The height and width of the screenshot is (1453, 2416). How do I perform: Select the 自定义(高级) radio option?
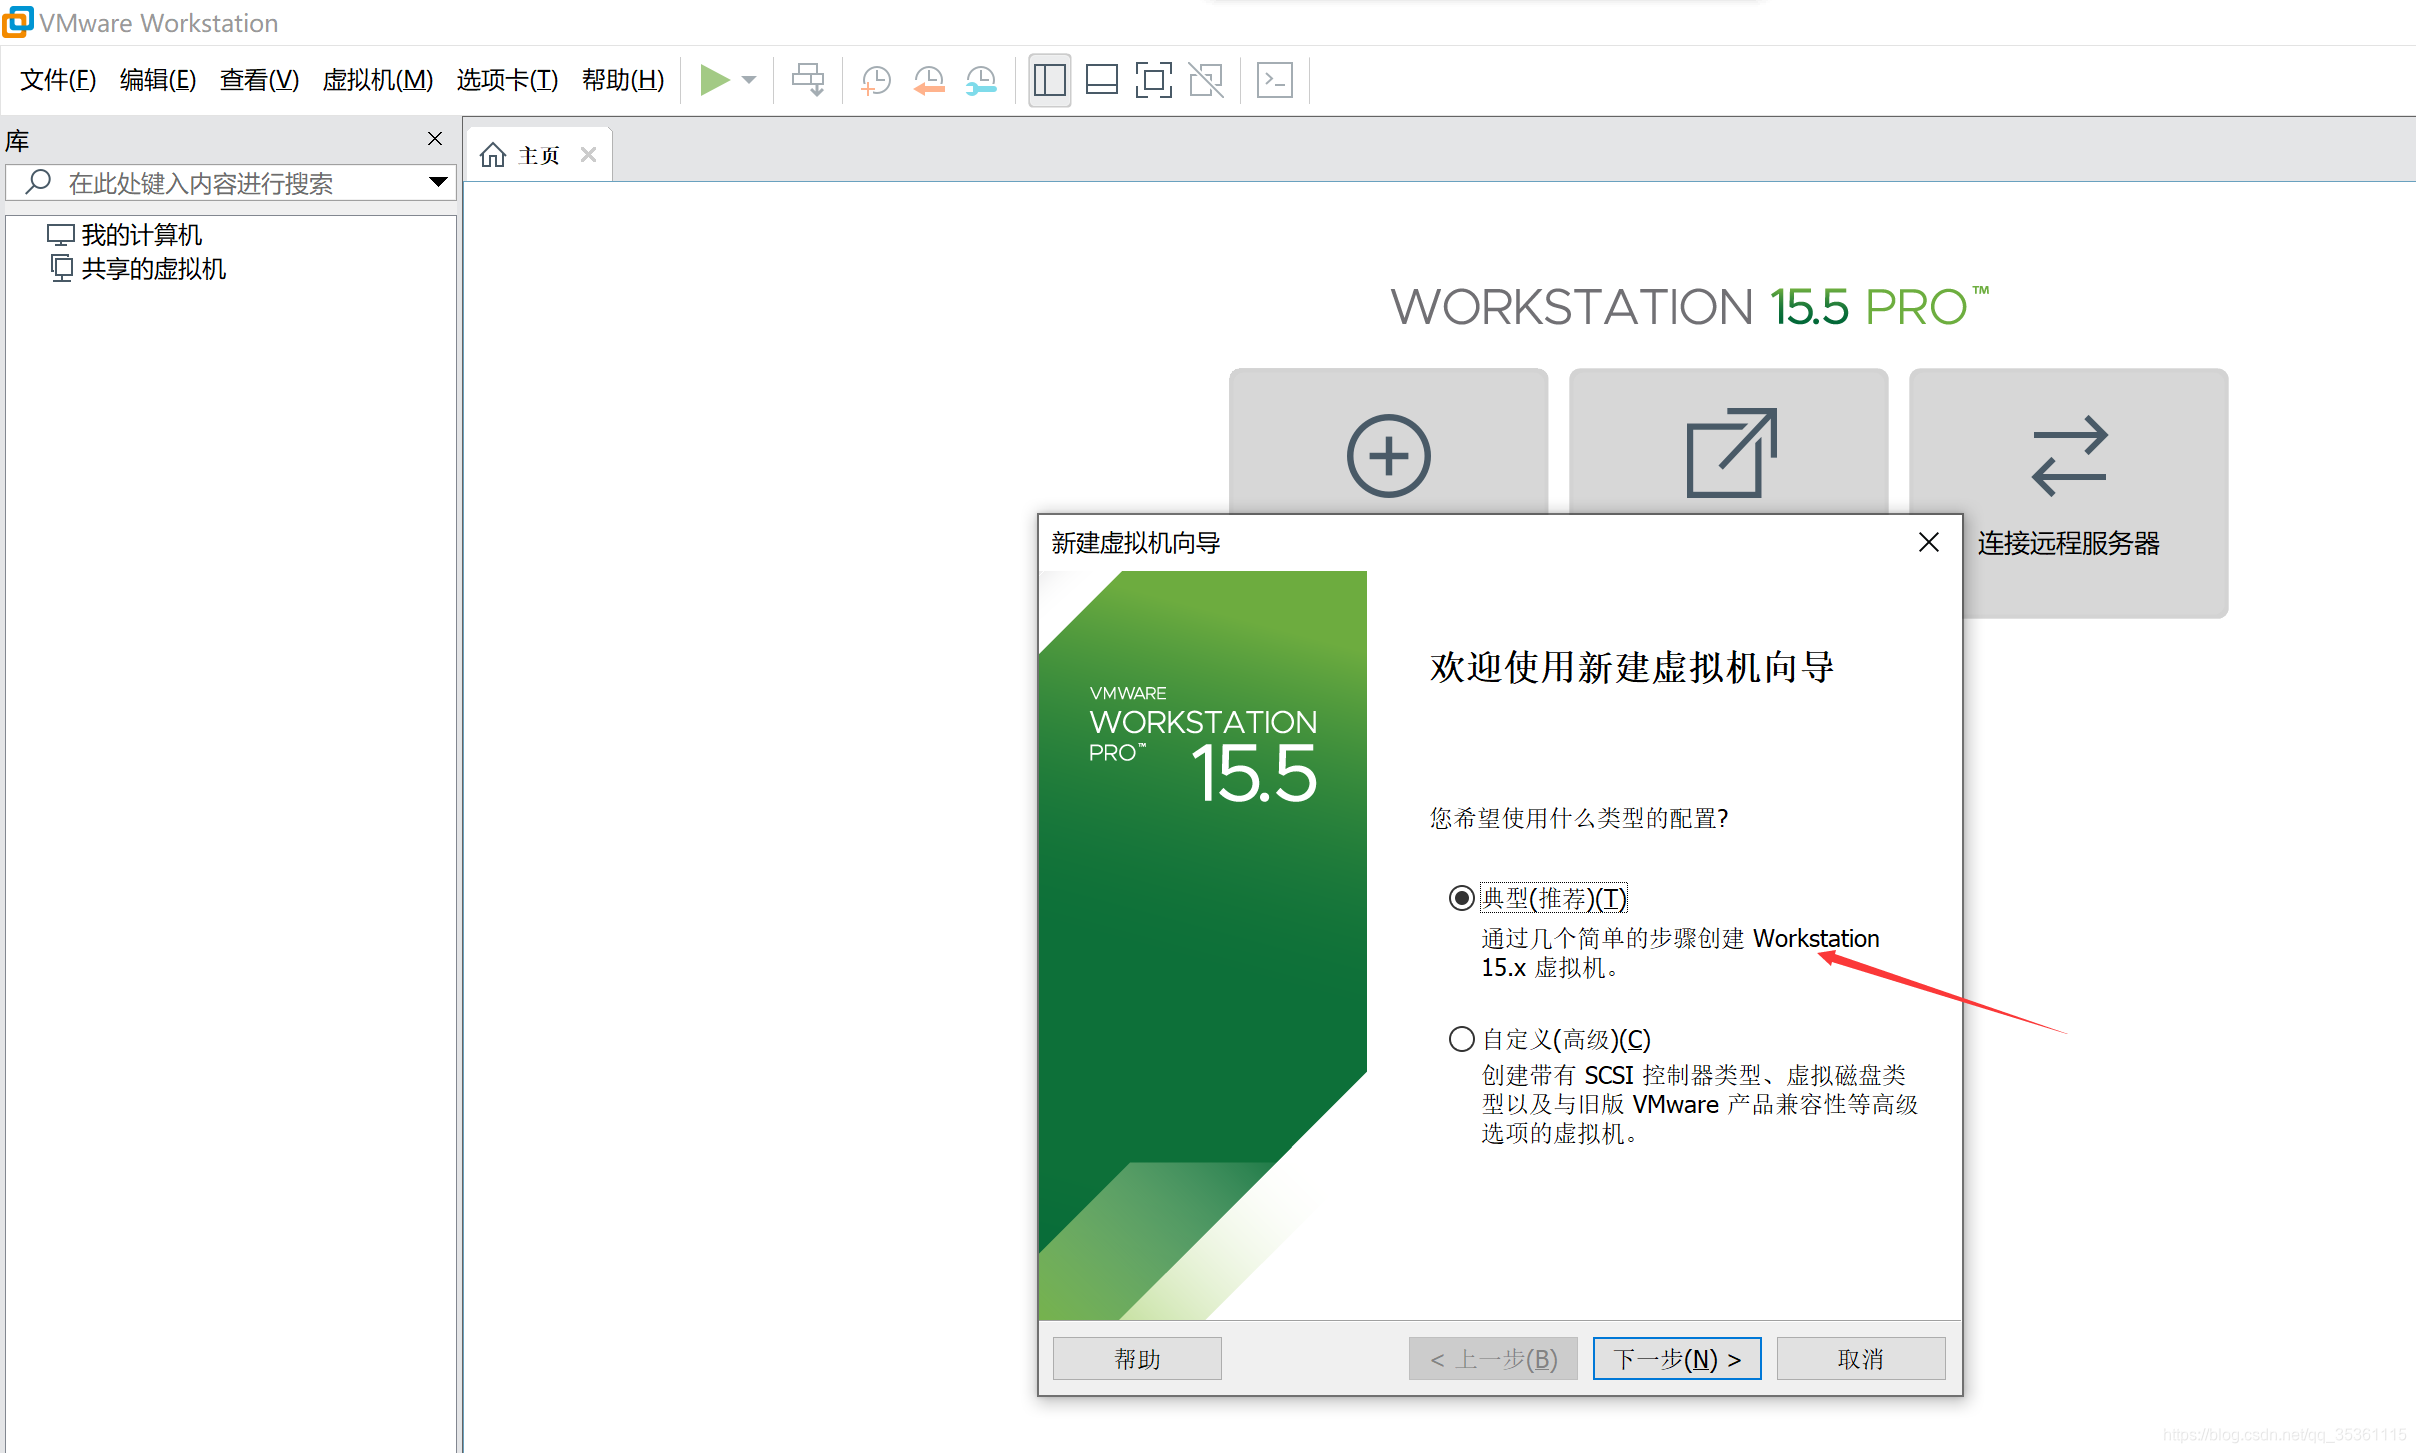pos(1461,1039)
